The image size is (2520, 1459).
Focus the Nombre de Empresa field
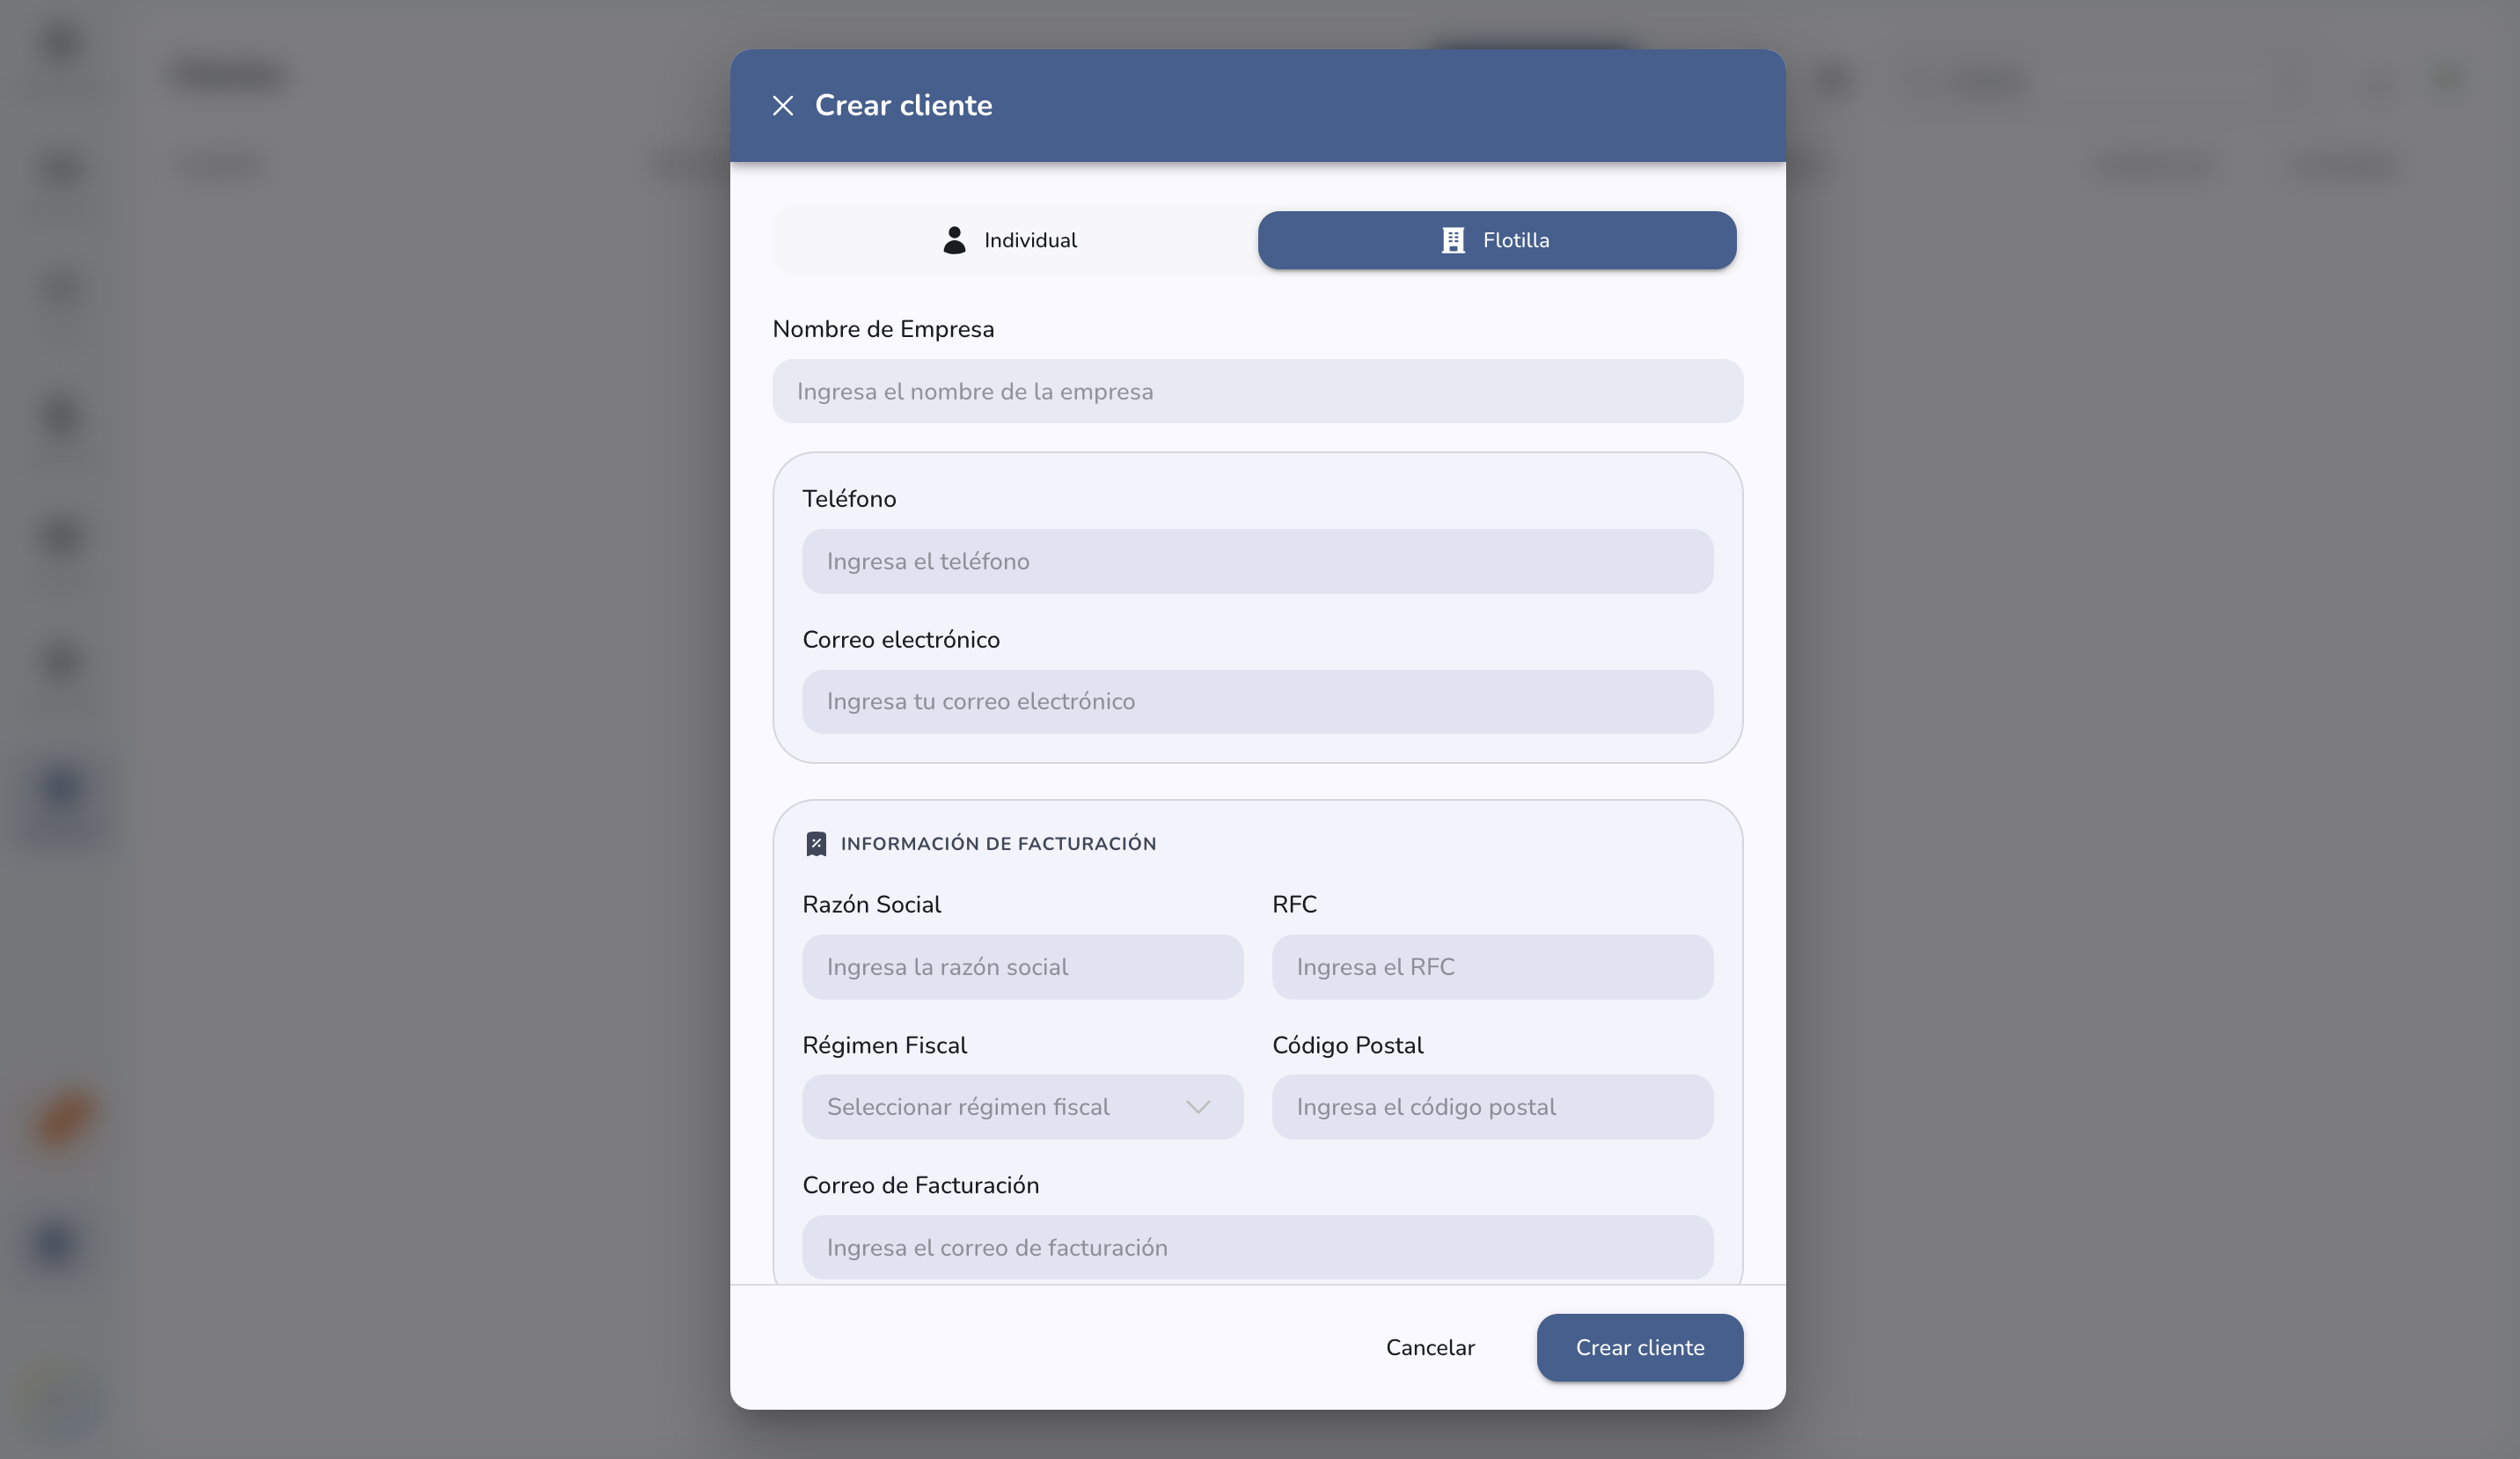click(1257, 391)
